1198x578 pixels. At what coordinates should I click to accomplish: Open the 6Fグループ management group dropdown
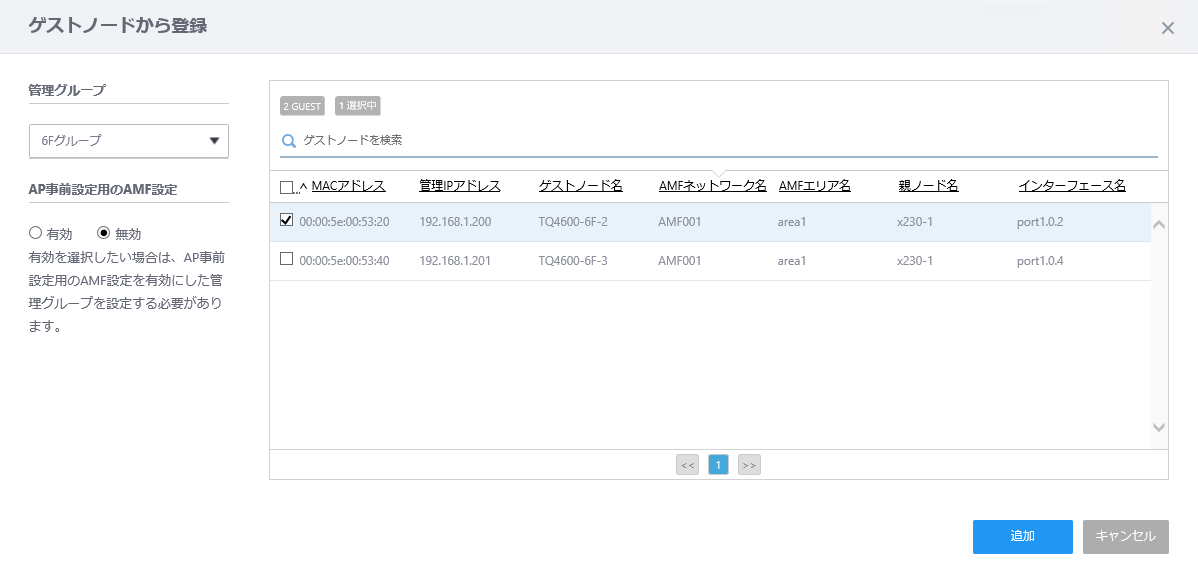128,141
